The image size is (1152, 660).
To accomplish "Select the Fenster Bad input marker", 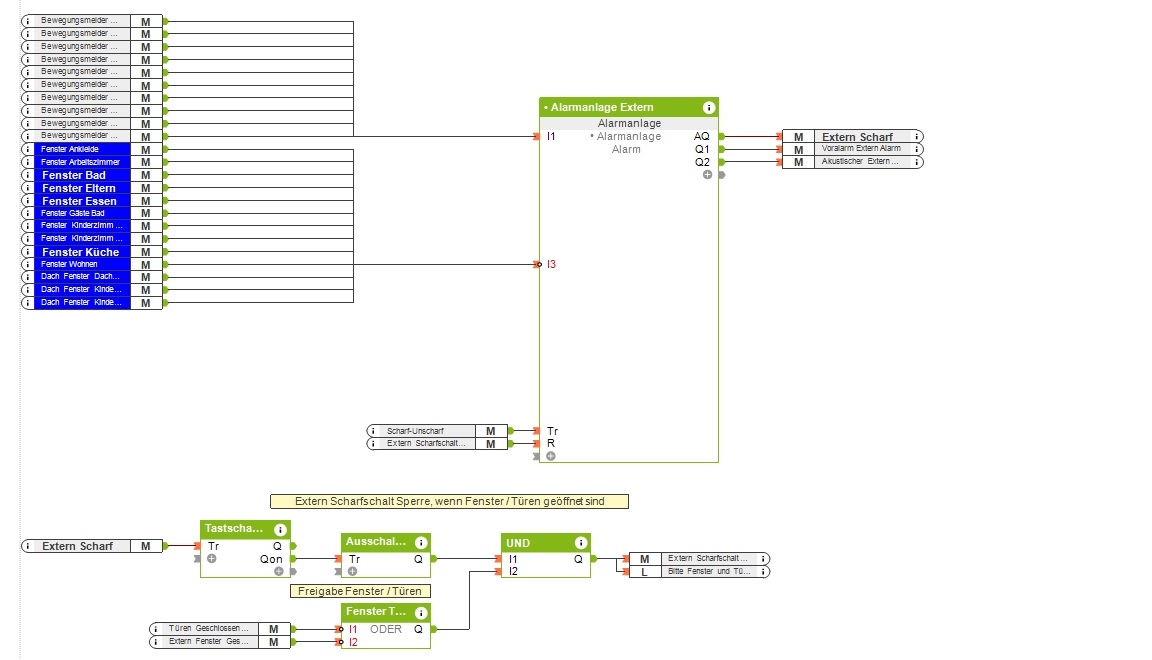I will point(92,175).
